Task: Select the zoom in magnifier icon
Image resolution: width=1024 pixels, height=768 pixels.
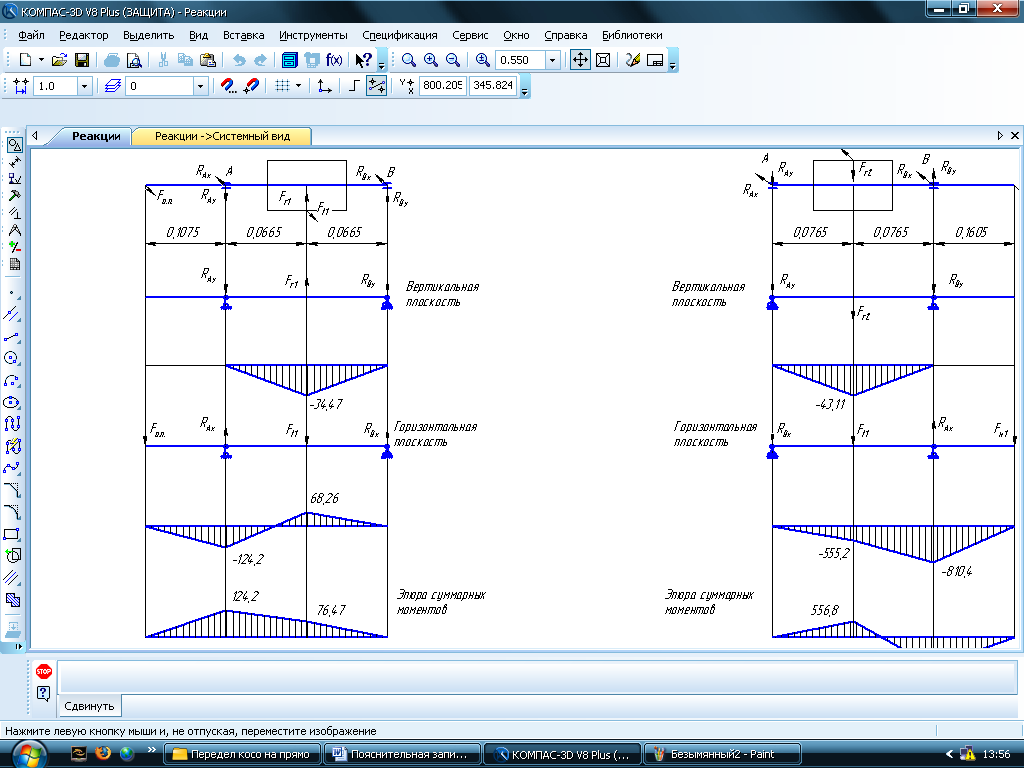Action: [x=431, y=60]
